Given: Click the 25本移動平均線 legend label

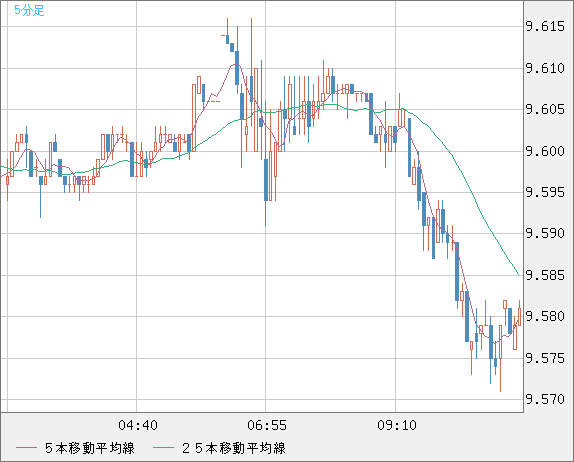Looking at the screenshot, I should coord(234,448).
